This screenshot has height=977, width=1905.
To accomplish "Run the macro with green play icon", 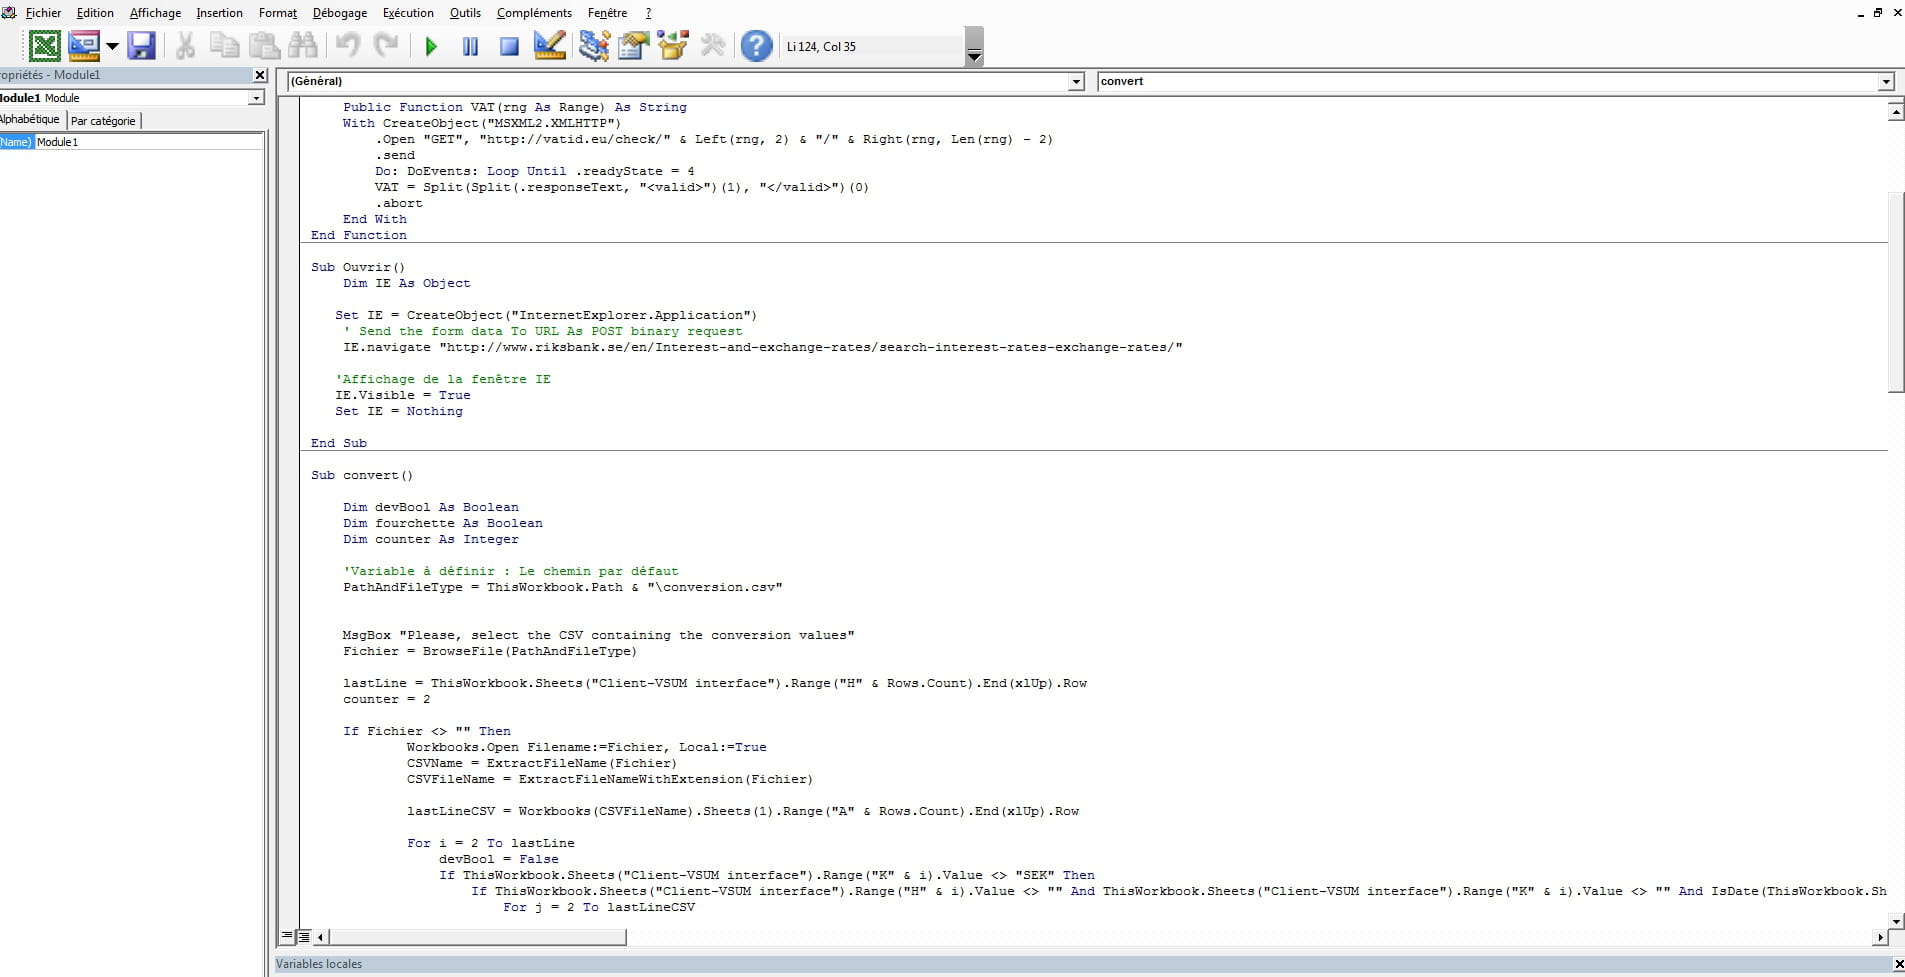I will point(431,46).
